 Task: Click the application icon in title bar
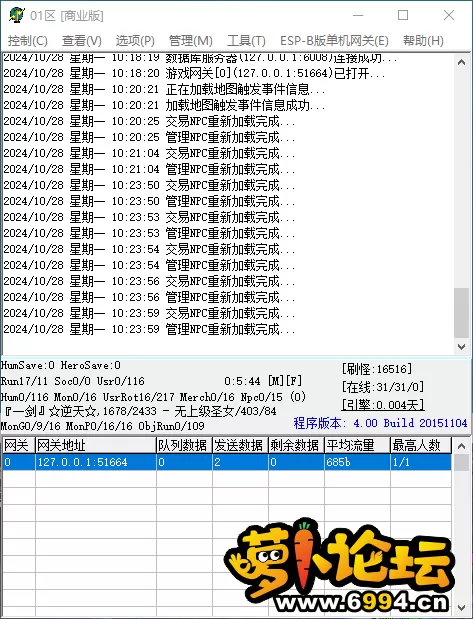pos(17,15)
